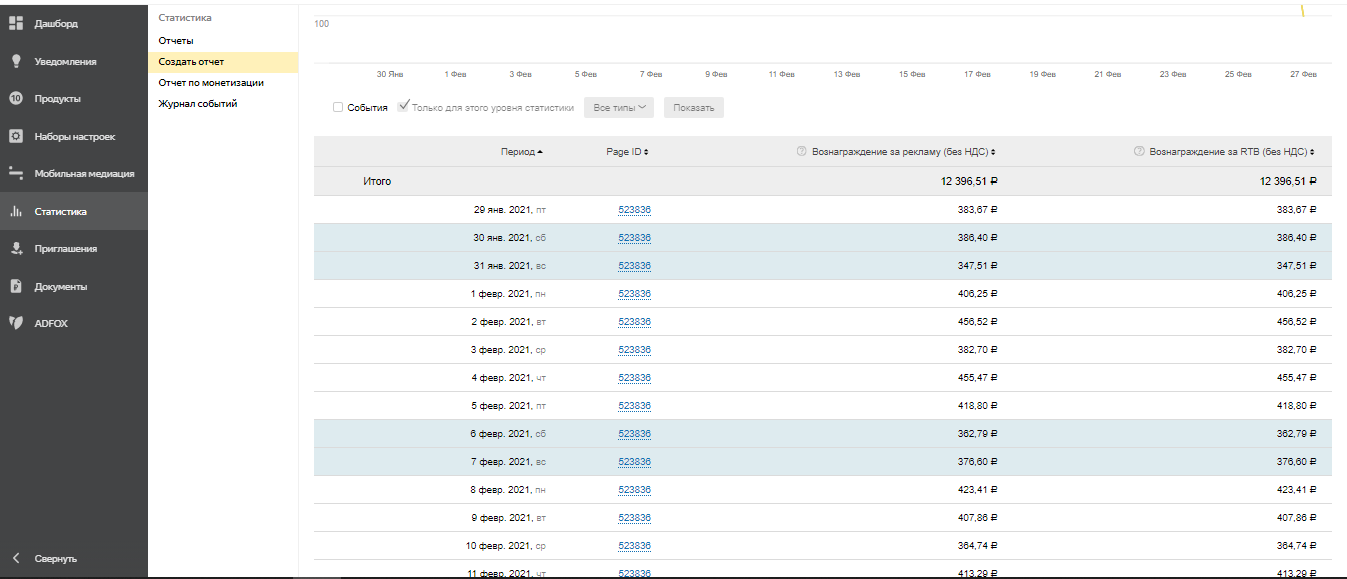Click the Statistics bar chart icon
1347x579 pixels.
coord(16,211)
